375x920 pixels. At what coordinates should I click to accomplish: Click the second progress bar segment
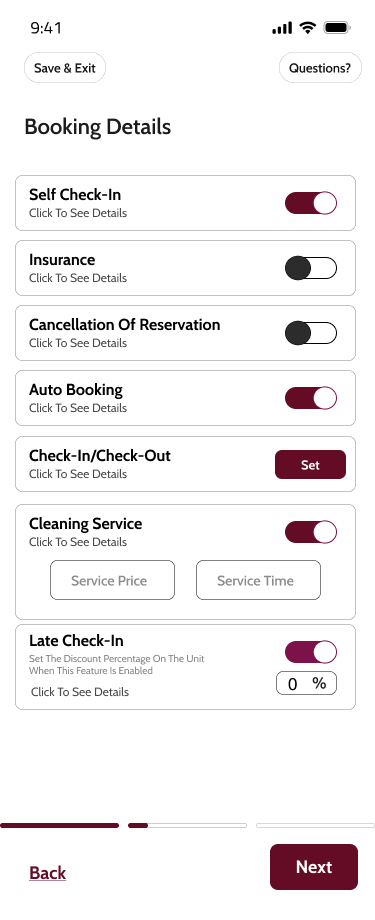click(187, 826)
